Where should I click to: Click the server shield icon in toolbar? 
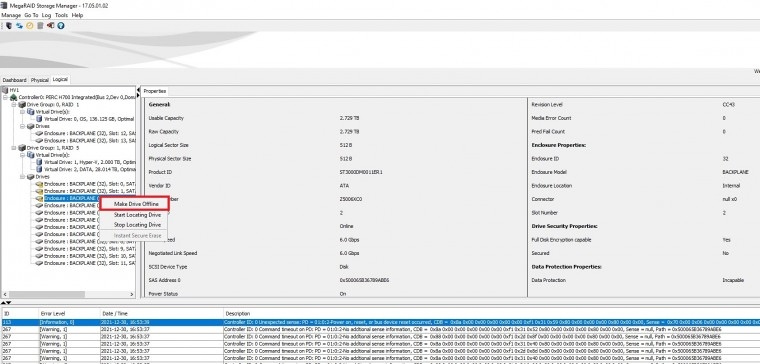coord(8,26)
